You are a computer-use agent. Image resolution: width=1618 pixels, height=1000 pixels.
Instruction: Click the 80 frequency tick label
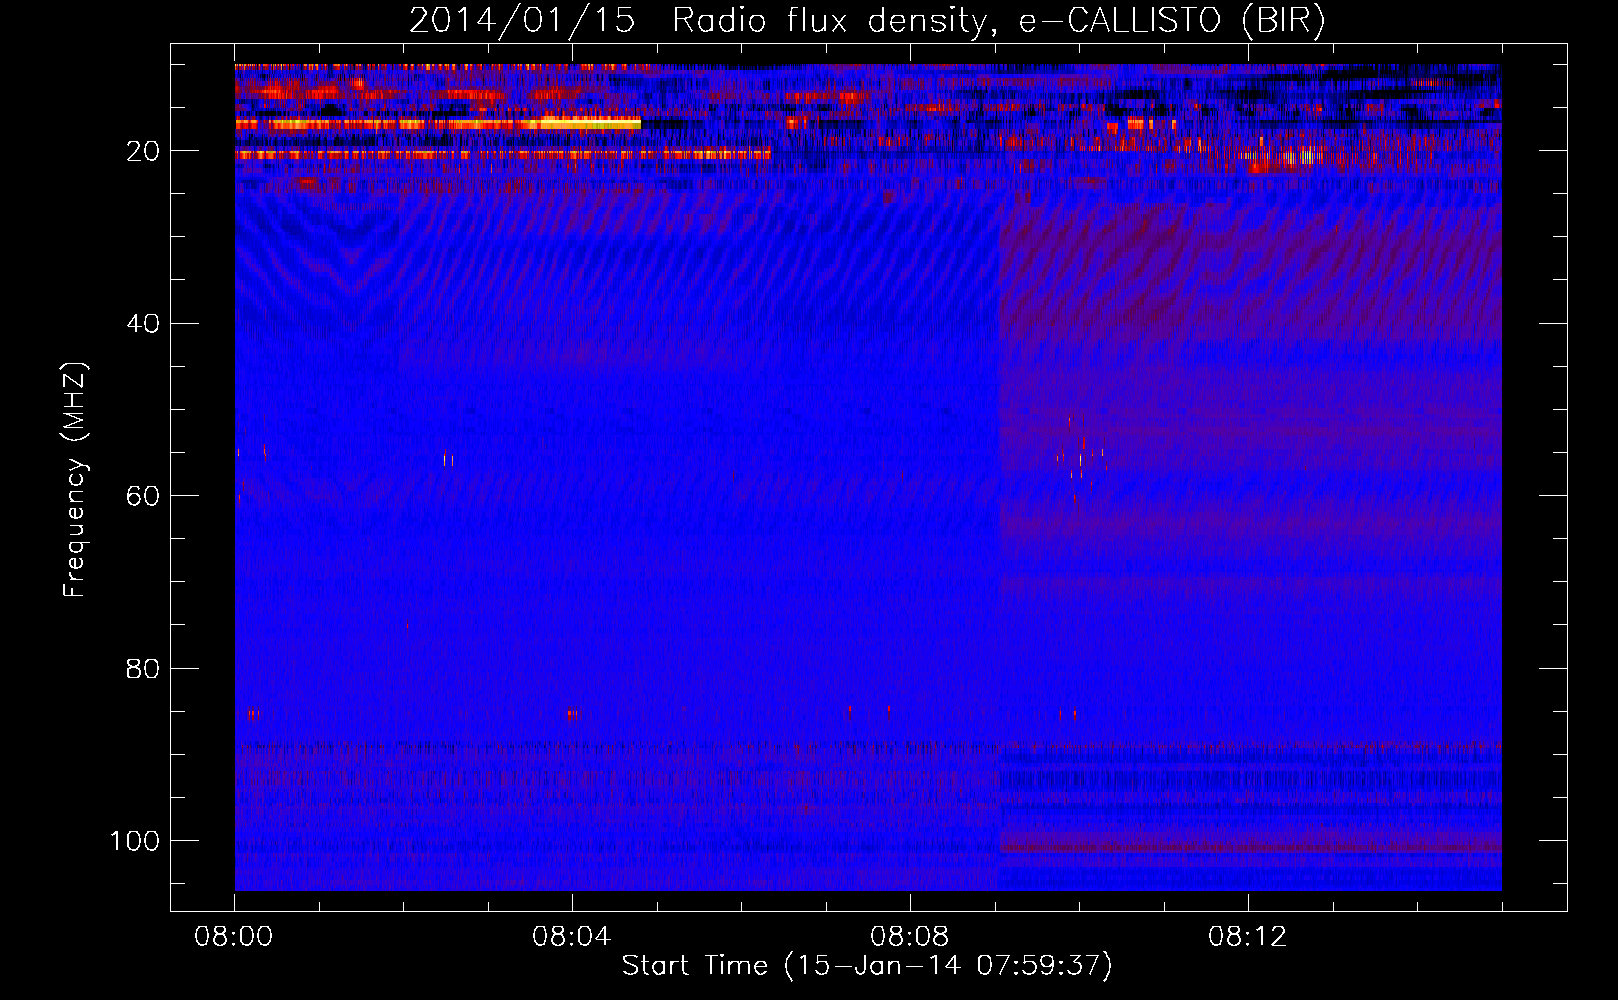(x=144, y=668)
